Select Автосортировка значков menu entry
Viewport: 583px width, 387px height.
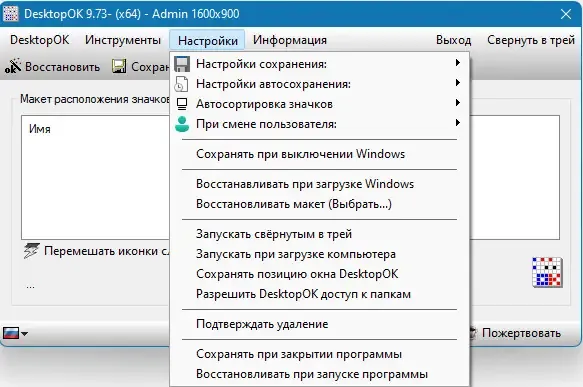(320, 104)
